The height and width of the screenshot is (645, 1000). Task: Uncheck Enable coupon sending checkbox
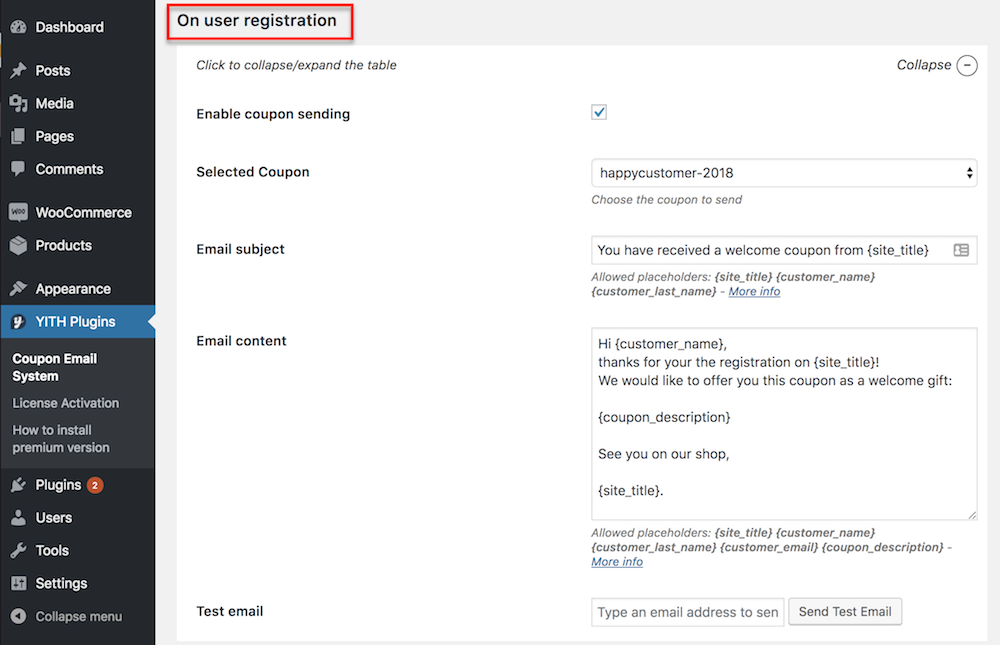(x=599, y=112)
